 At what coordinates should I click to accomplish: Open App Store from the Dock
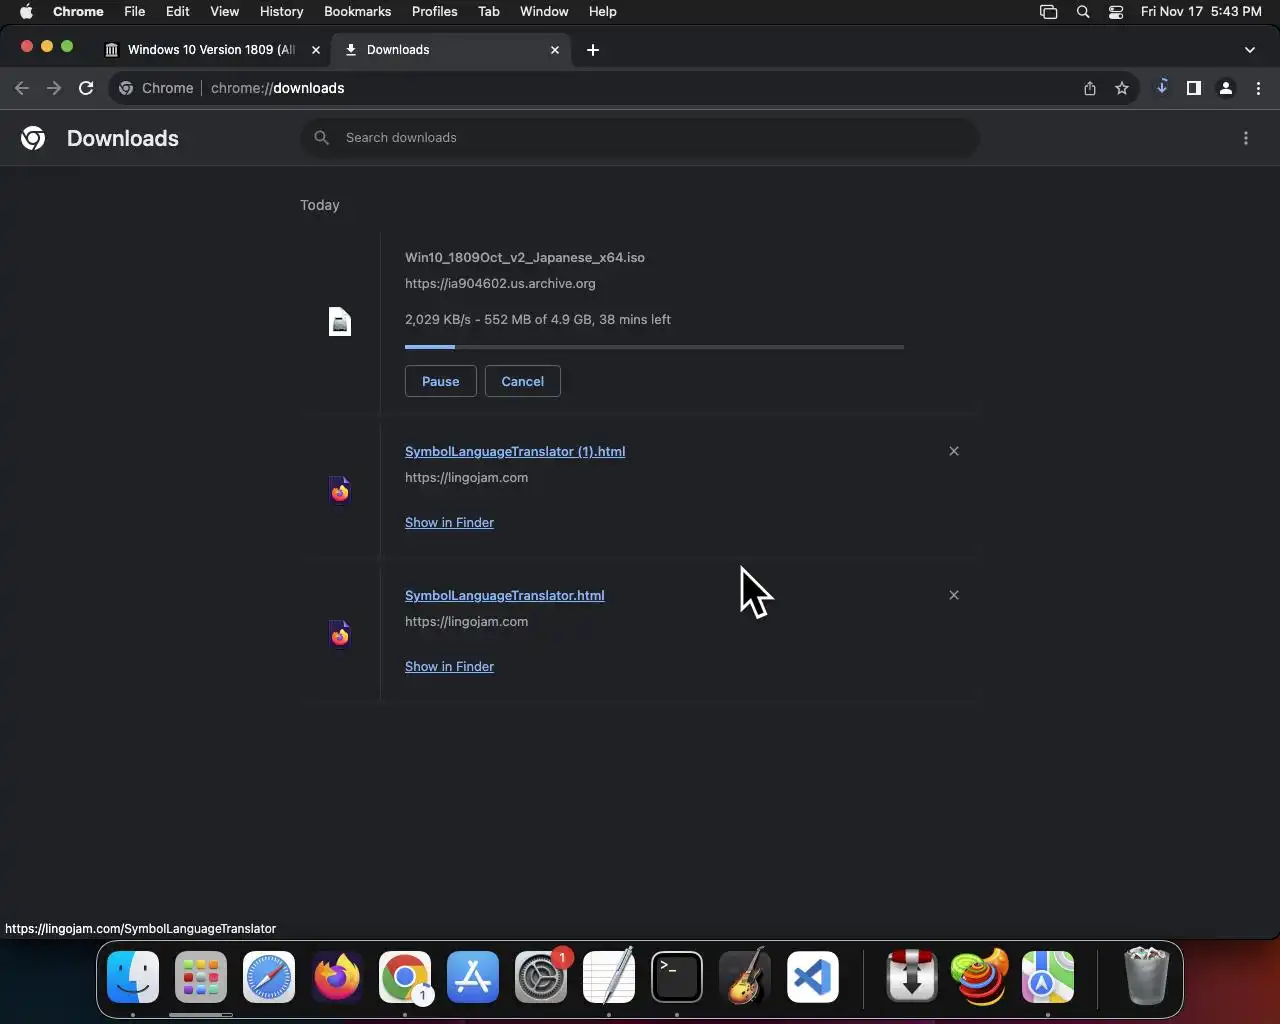click(x=473, y=977)
